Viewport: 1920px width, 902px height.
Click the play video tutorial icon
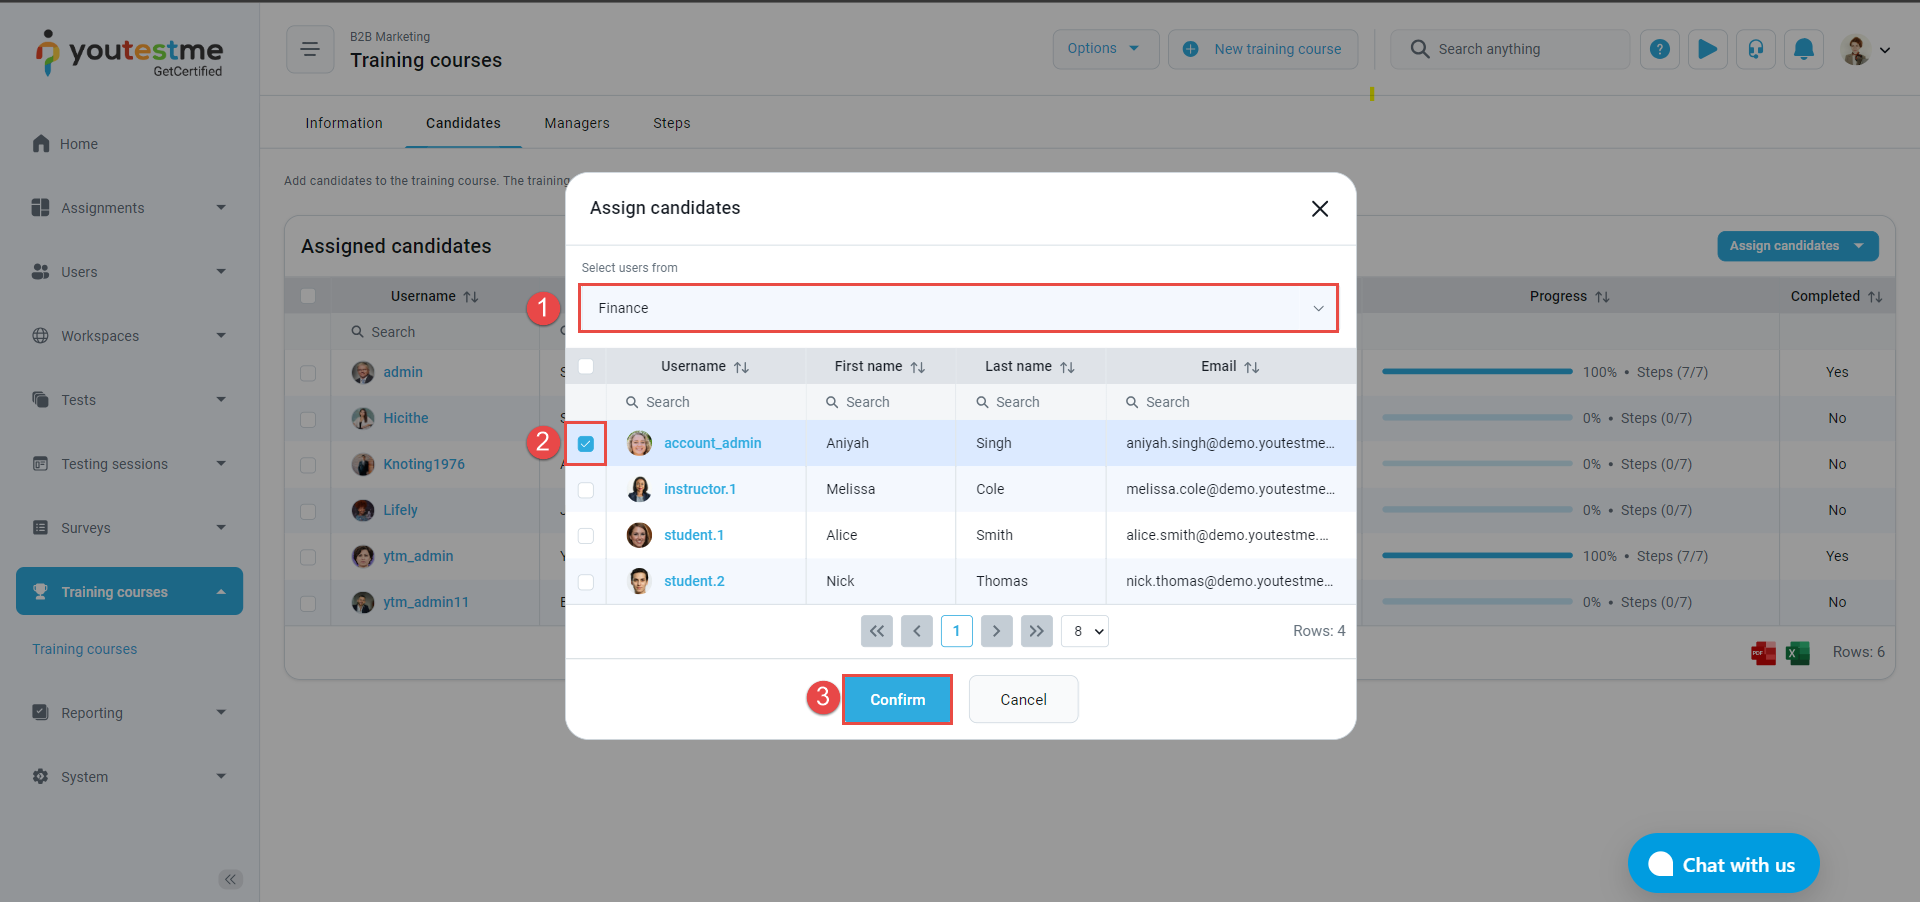[1708, 49]
